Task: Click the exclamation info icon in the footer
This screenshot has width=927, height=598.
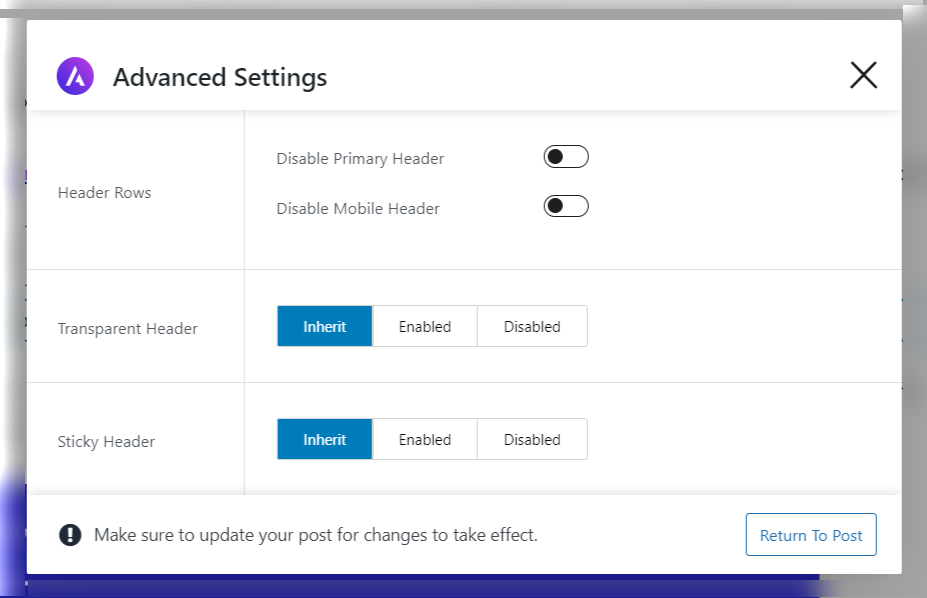Action: [69, 534]
